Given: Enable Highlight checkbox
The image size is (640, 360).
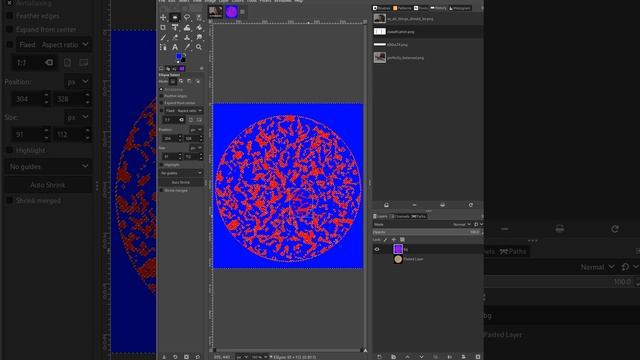Looking at the screenshot, I should pyautogui.click(x=161, y=164).
